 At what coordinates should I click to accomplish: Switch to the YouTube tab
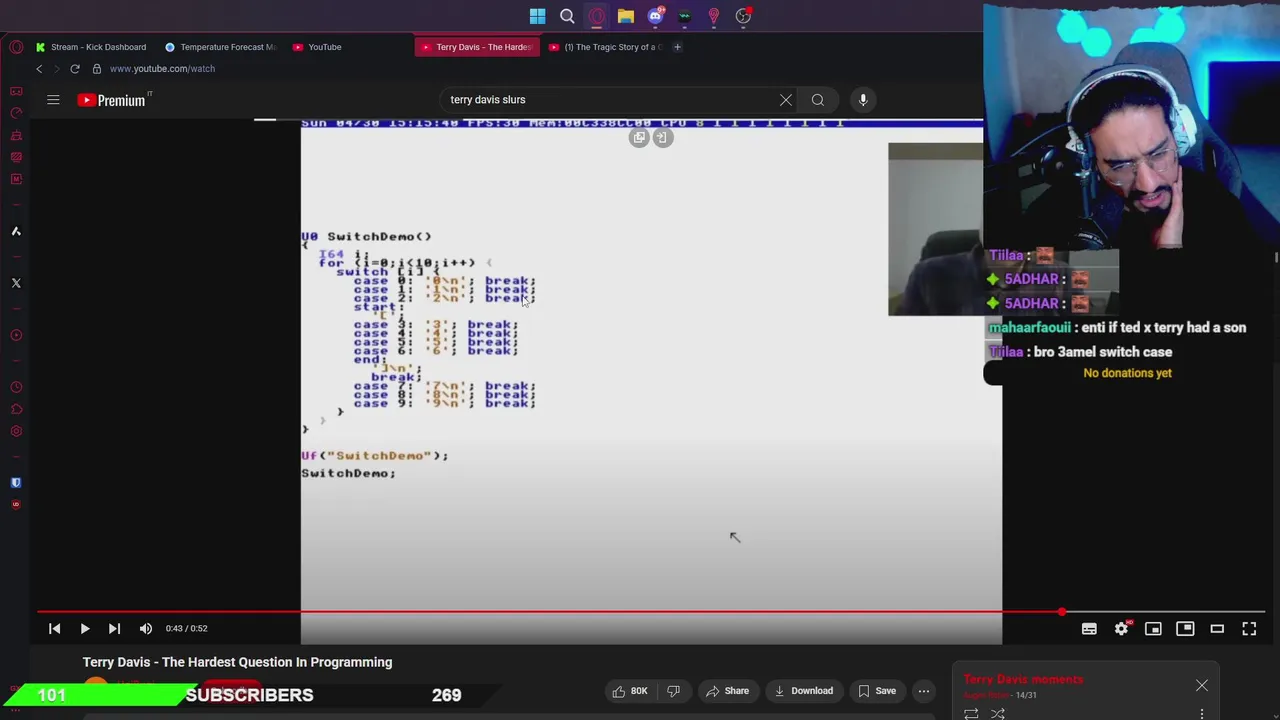(348, 47)
